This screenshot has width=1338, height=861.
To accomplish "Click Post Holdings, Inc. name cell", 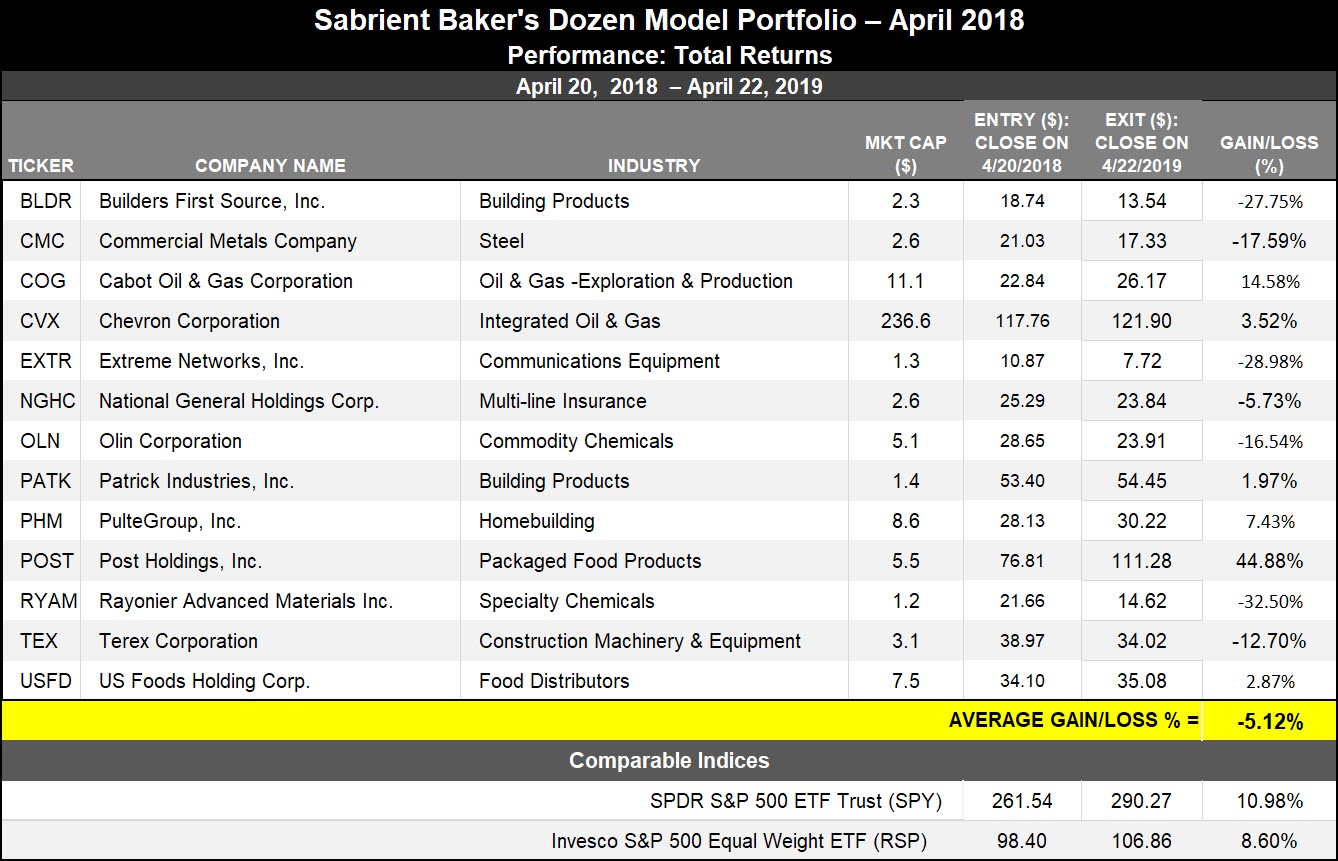I will tap(180, 561).
